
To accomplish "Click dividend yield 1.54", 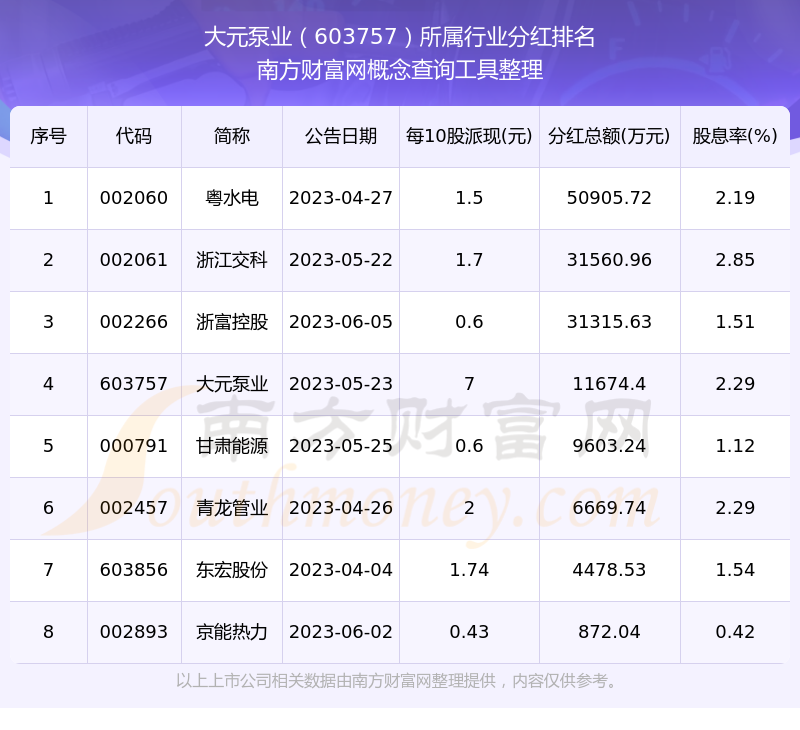I will click(x=735, y=570).
